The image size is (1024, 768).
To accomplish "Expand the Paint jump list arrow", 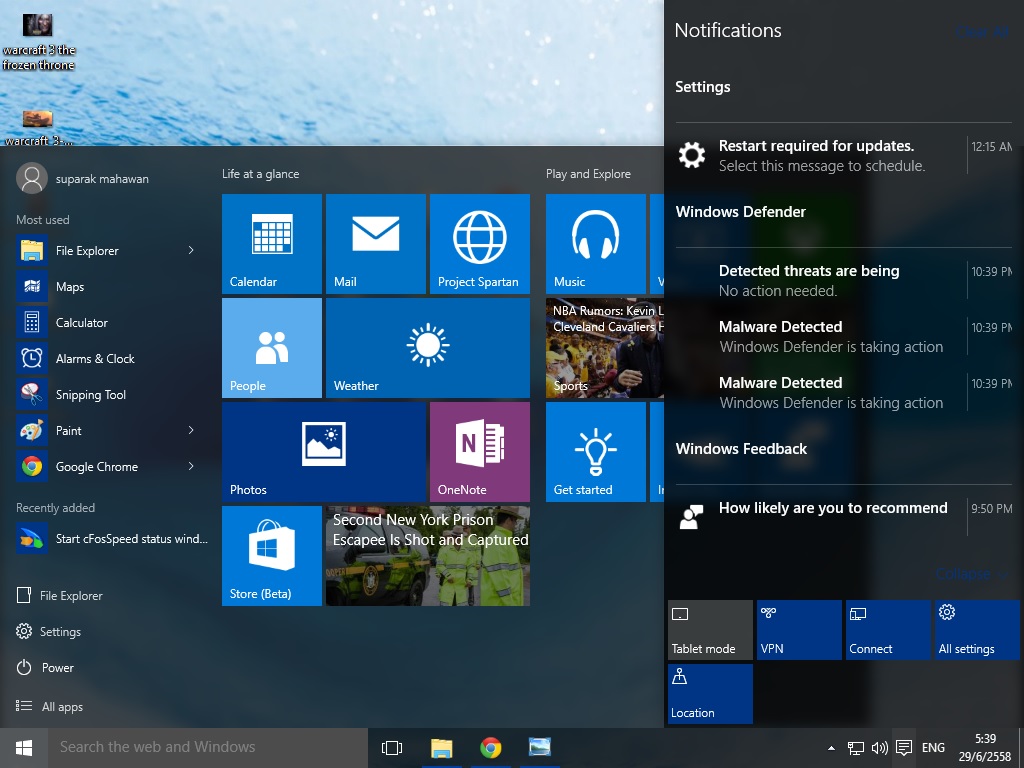I will pyautogui.click(x=191, y=431).
